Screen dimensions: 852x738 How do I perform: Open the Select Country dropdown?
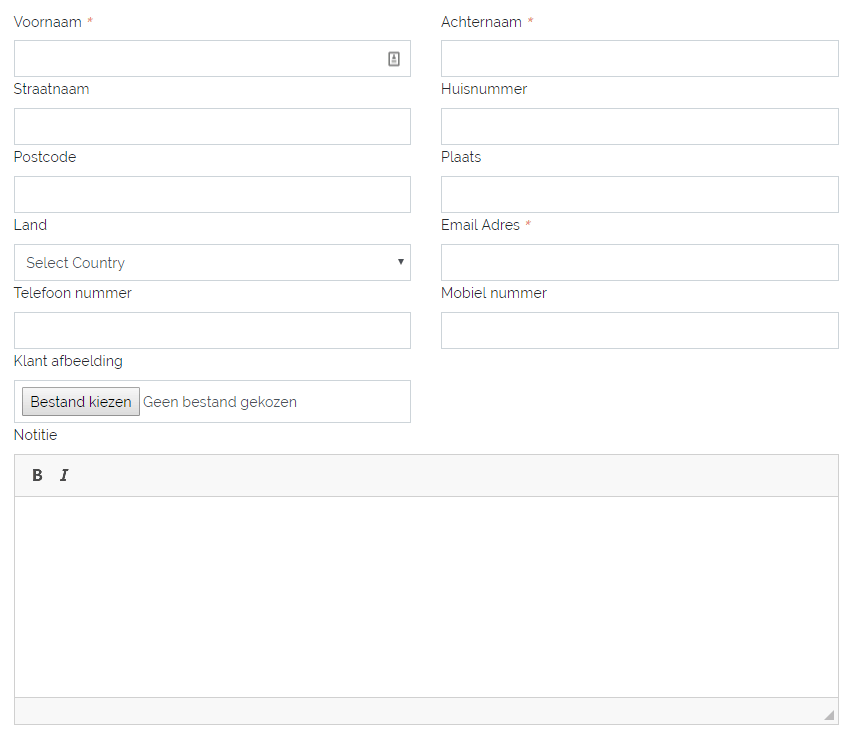coord(212,262)
